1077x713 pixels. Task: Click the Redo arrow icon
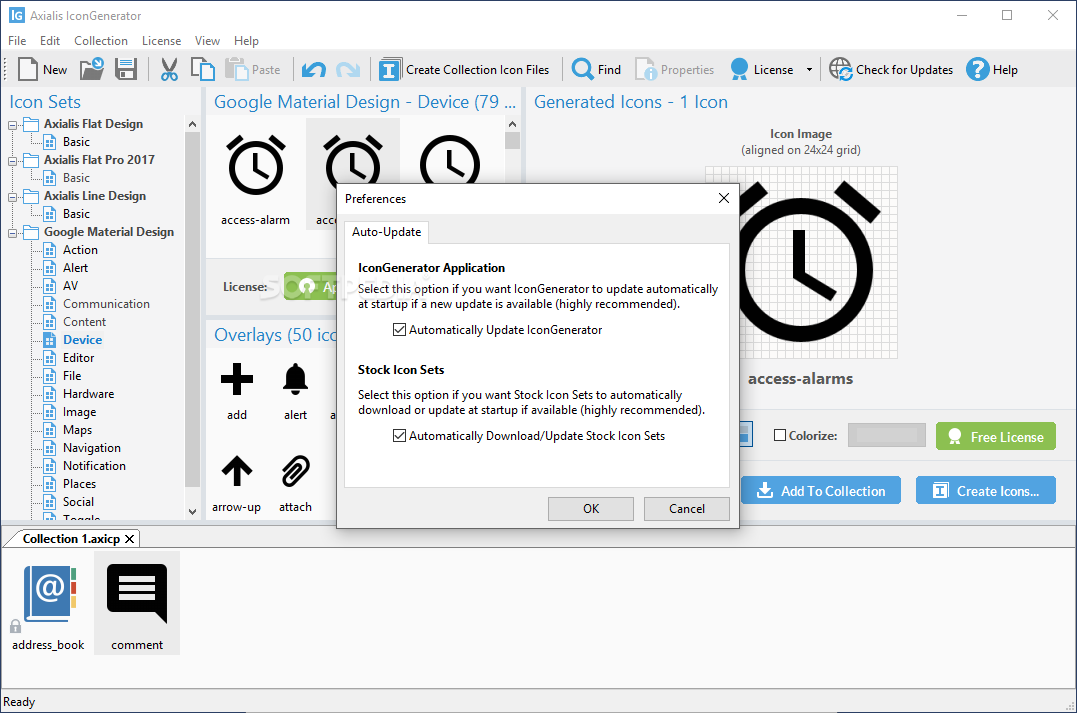(348, 69)
